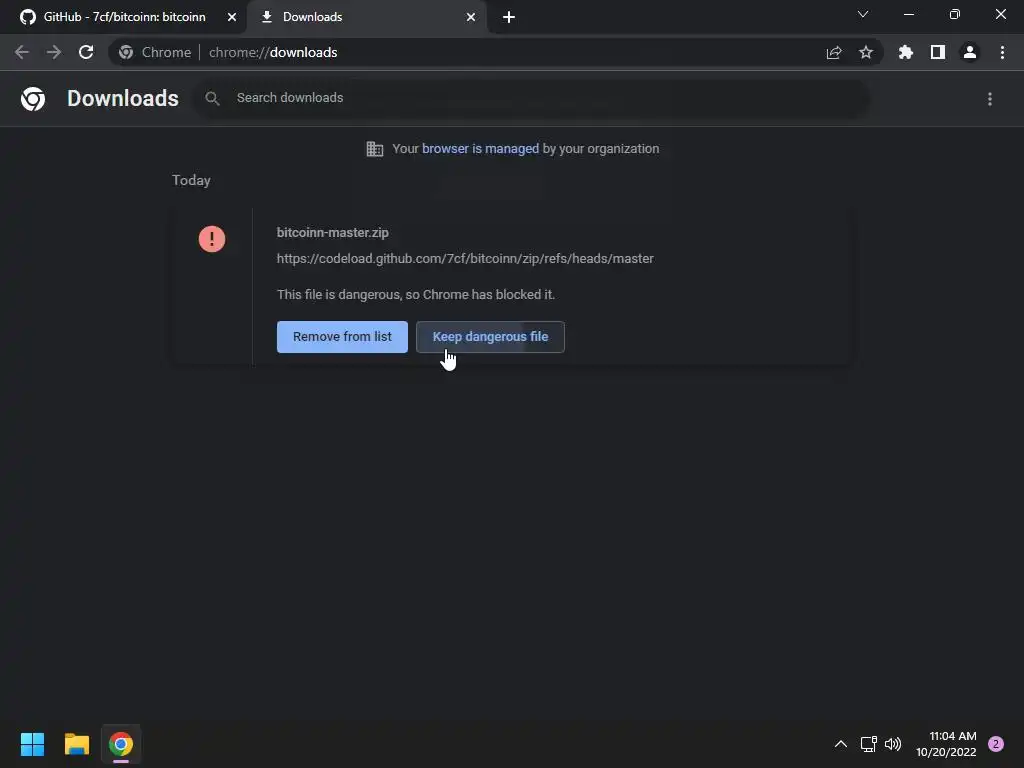Click the Chrome site info chip

pos(155,52)
